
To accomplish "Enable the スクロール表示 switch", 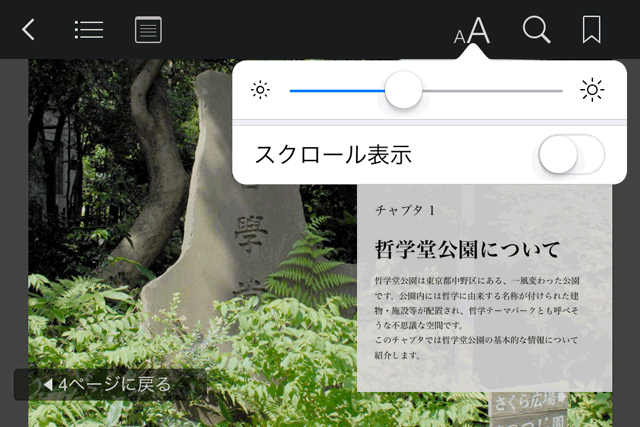I will click(571, 155).
